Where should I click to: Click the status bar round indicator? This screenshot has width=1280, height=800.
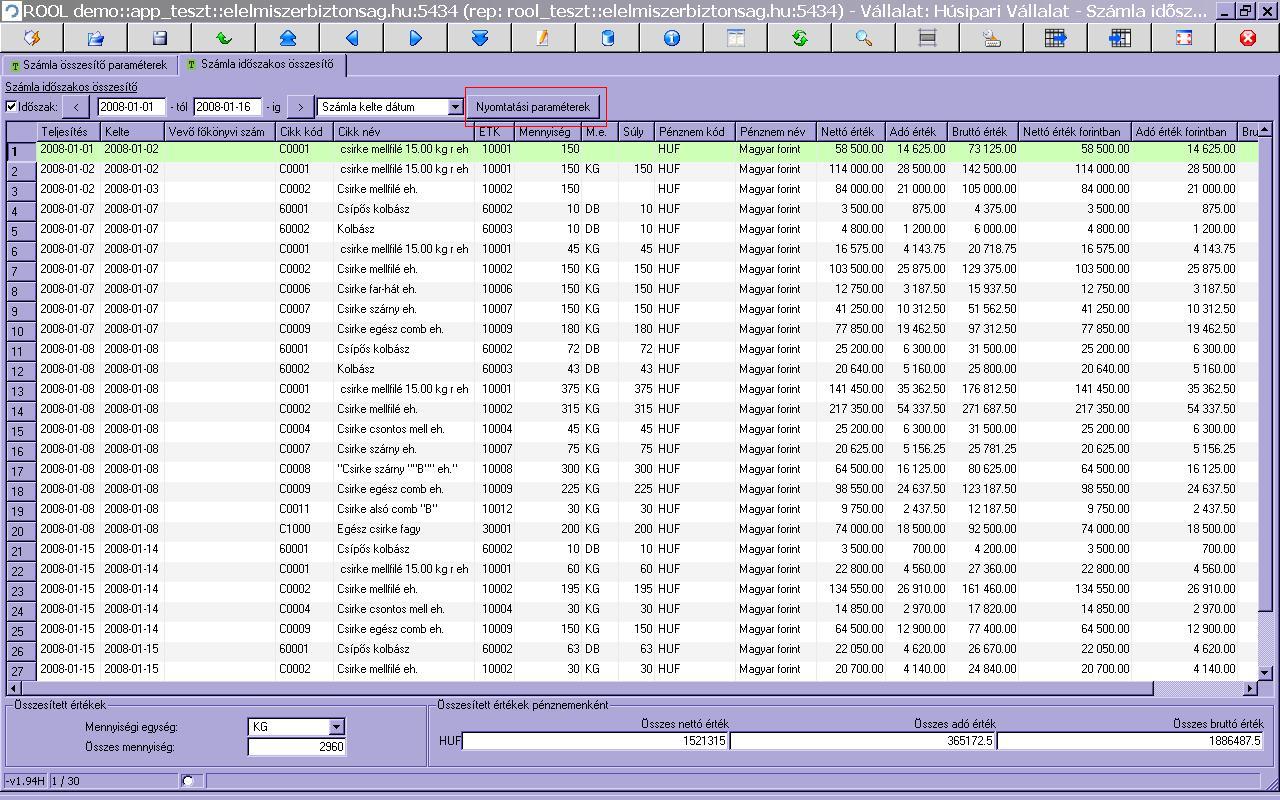point(188,780)
